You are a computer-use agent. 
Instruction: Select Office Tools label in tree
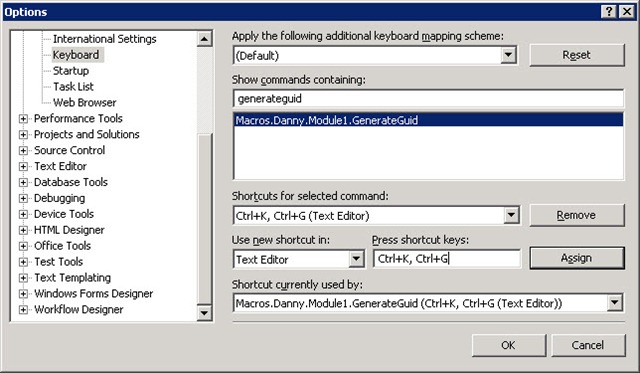coord(62,246)
